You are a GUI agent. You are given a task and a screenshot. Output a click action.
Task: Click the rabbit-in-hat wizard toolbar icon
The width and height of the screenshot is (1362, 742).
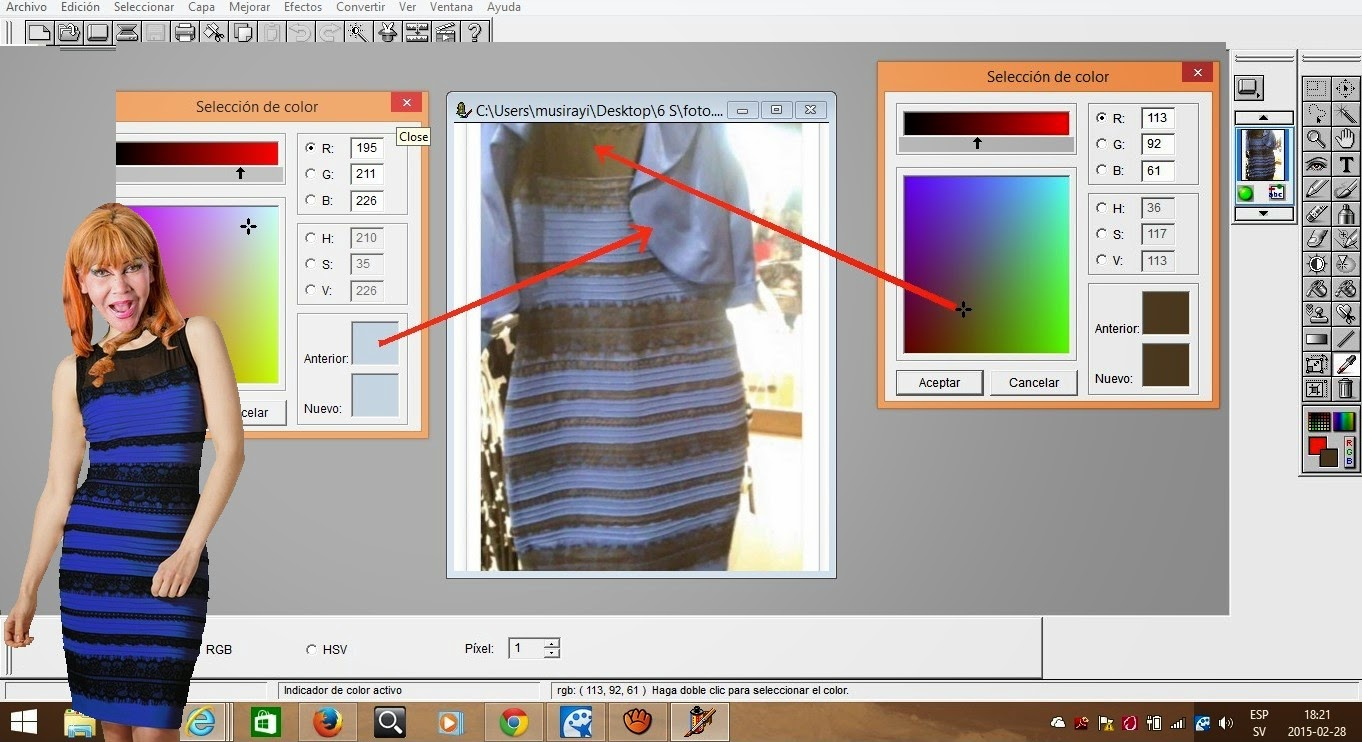[x=387, y=32]
